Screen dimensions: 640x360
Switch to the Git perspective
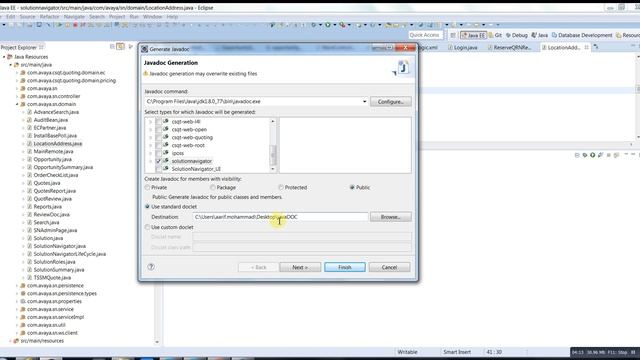495,36
